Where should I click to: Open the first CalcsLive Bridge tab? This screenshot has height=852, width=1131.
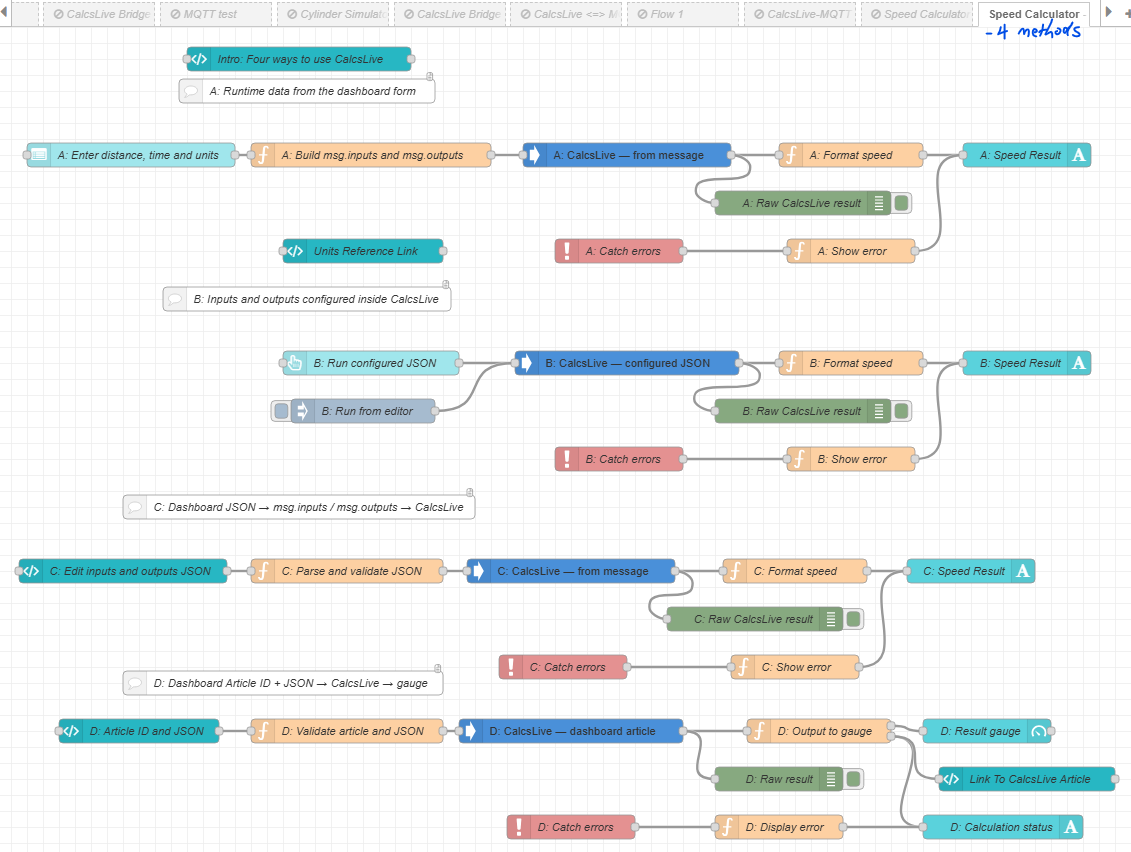[x=99, y=14]
